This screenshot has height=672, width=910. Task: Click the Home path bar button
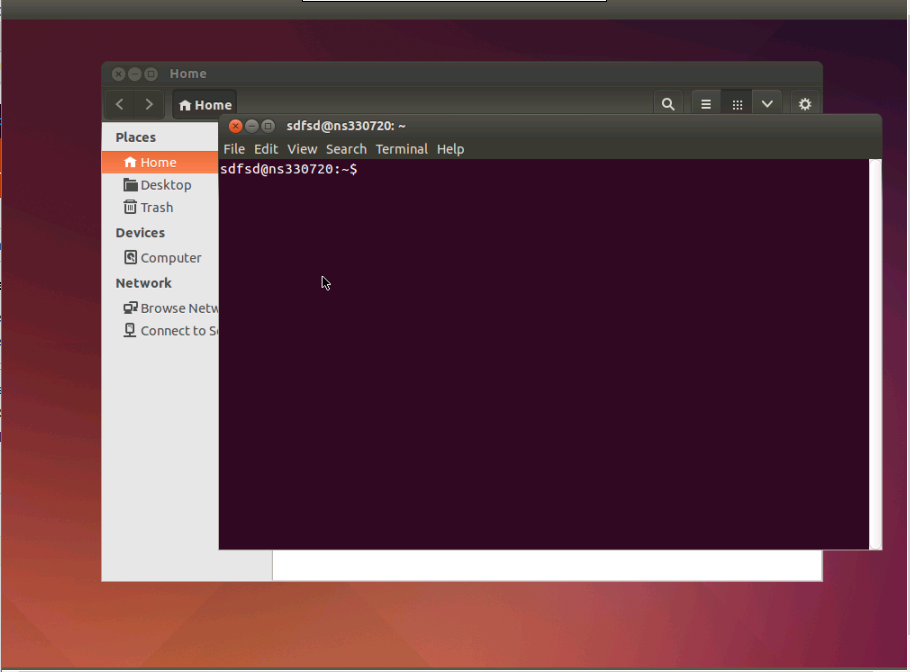[x=205, y=105]
